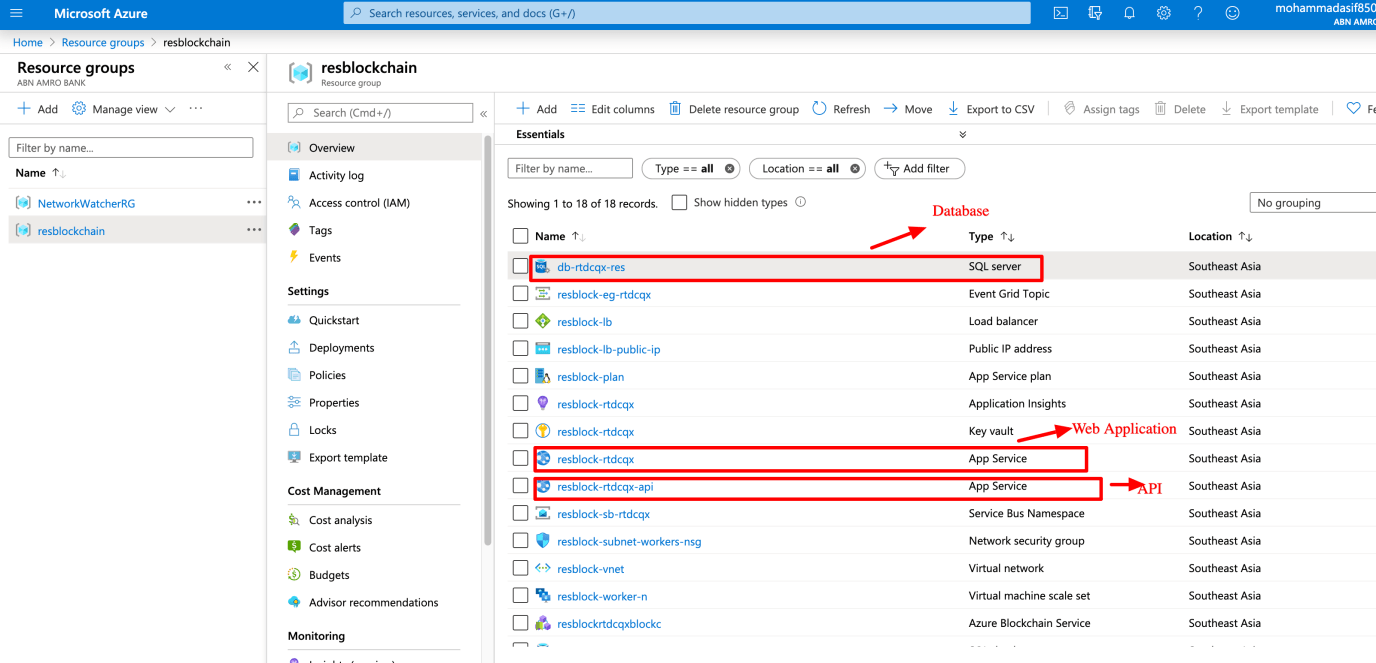Open the feedback smiley panel
This screenshot has height=663, width=1376.
(1231, 13)
